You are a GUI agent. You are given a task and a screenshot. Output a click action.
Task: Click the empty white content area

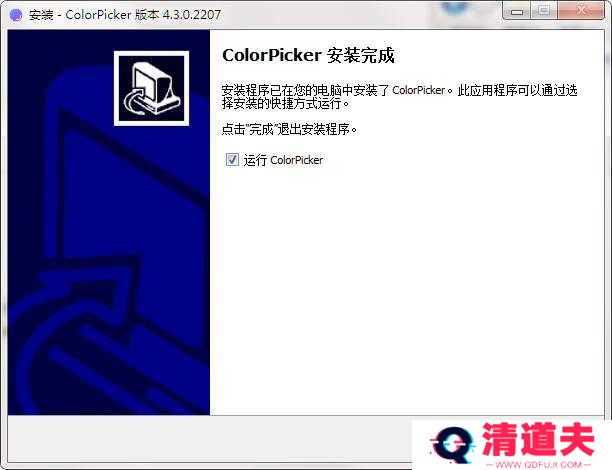click(x=400, y=300)
